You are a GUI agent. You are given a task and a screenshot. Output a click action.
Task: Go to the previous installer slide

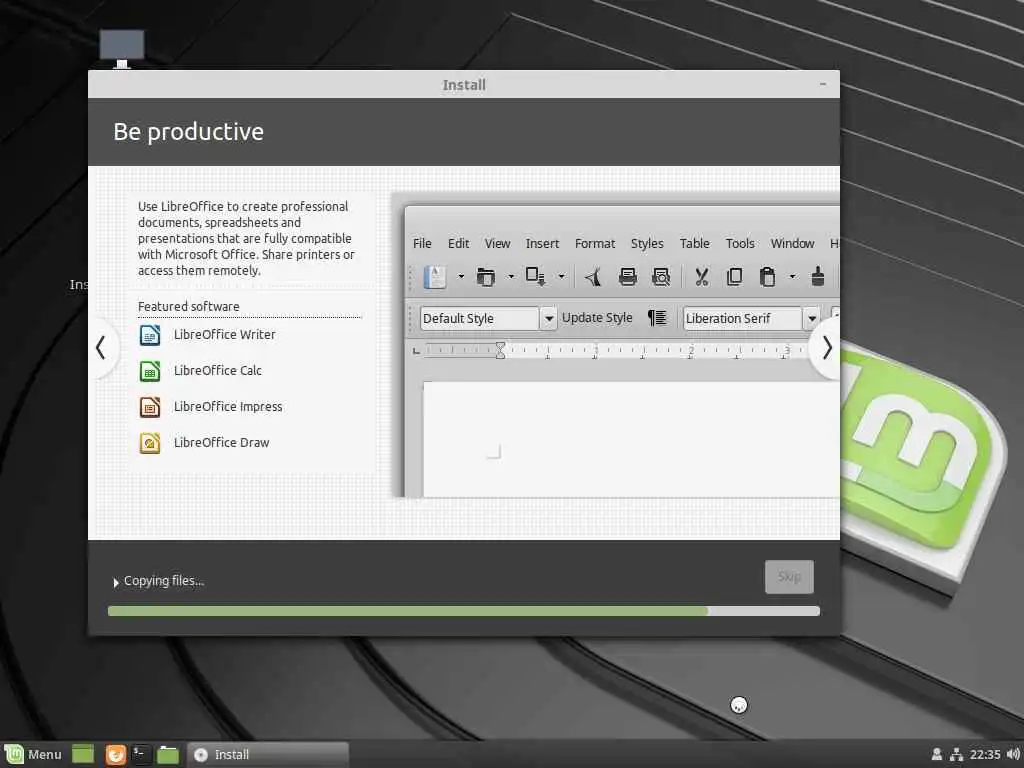click(x=101, y=347)
